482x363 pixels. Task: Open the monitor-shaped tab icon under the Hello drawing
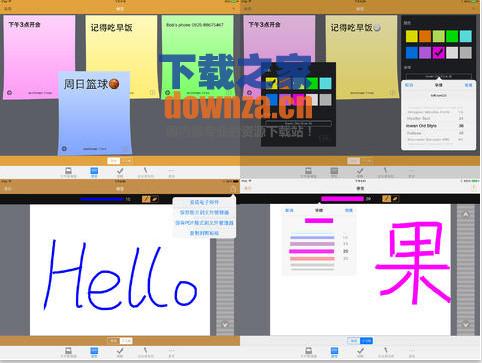coord(68,351)
